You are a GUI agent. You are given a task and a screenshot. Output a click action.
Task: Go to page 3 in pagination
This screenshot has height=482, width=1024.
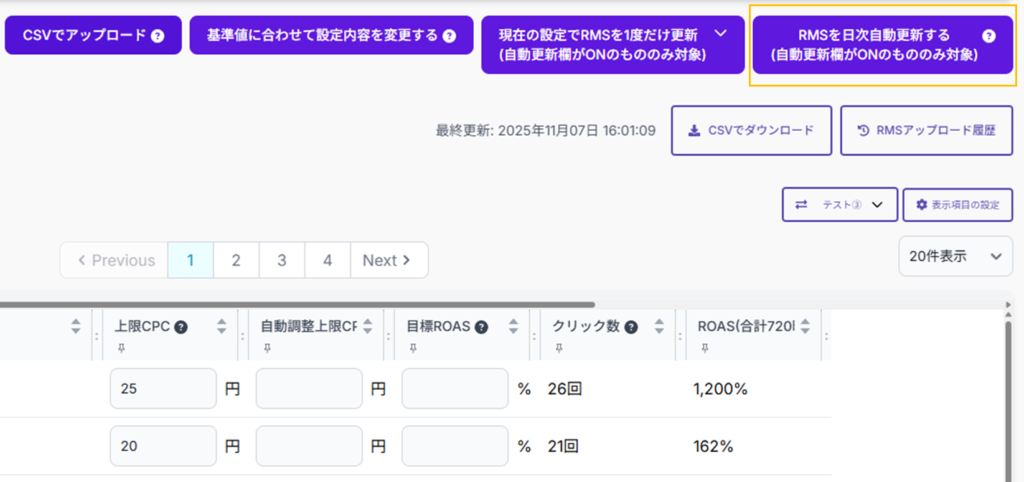click(282, 260)
